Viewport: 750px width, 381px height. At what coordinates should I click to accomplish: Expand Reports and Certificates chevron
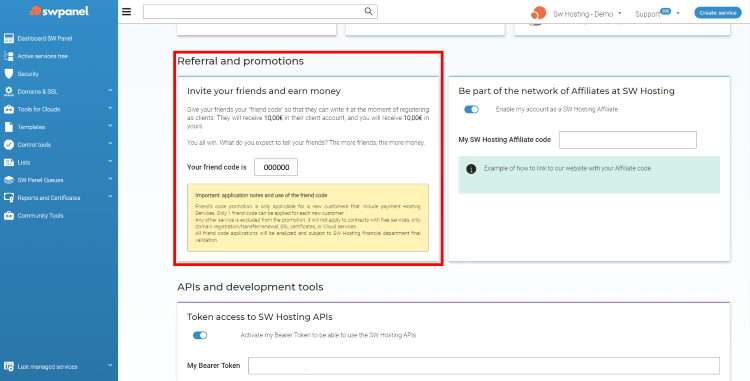click(x=110, y=196)
